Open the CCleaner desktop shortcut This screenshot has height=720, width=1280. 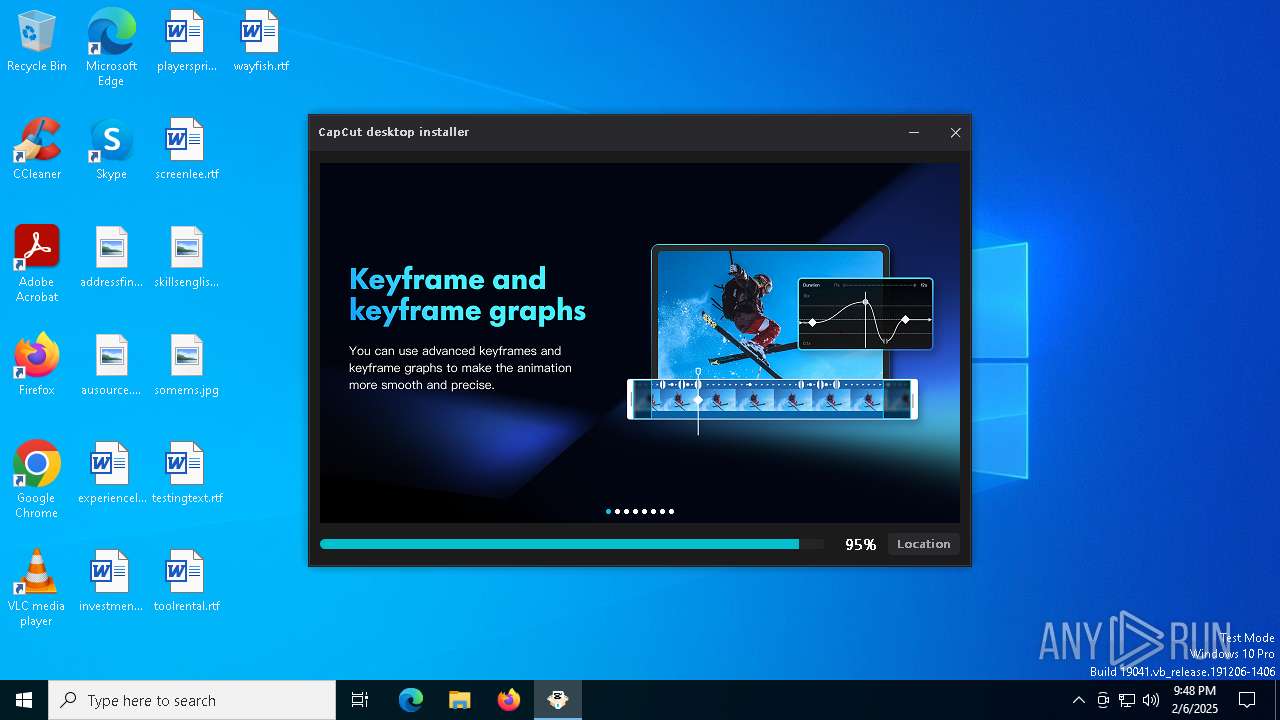[37, 149]
